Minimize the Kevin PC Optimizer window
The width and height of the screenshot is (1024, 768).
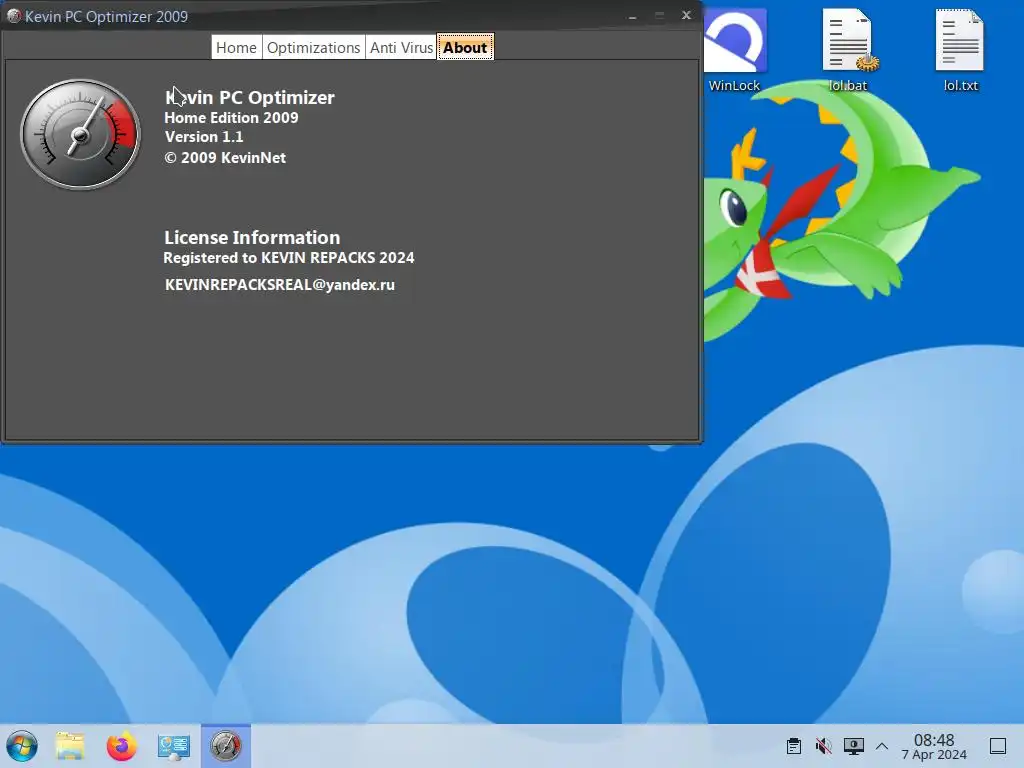[x=632, y=16]
